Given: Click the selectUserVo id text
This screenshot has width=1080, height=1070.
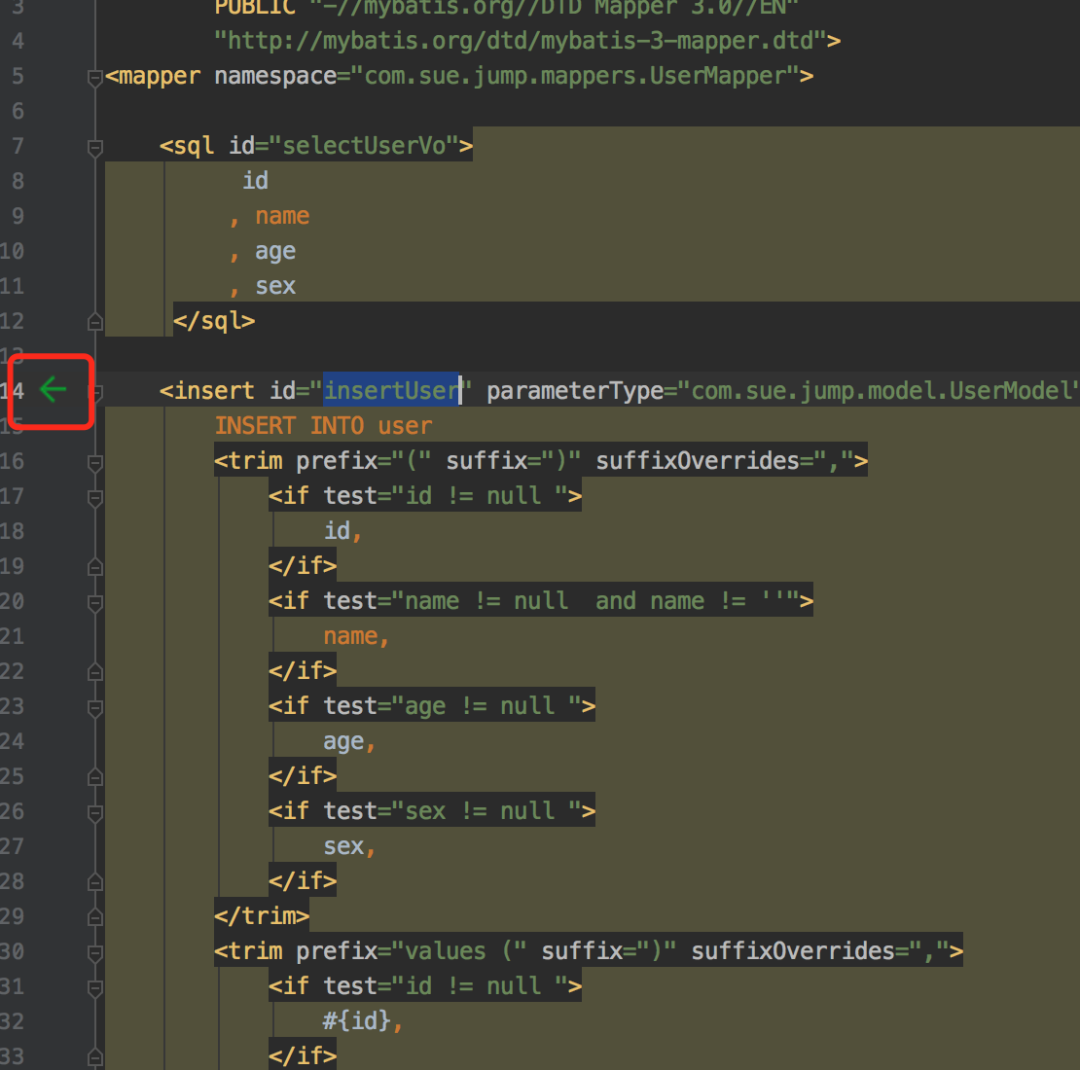Looking at the screenshot, I should pos(364,145).
